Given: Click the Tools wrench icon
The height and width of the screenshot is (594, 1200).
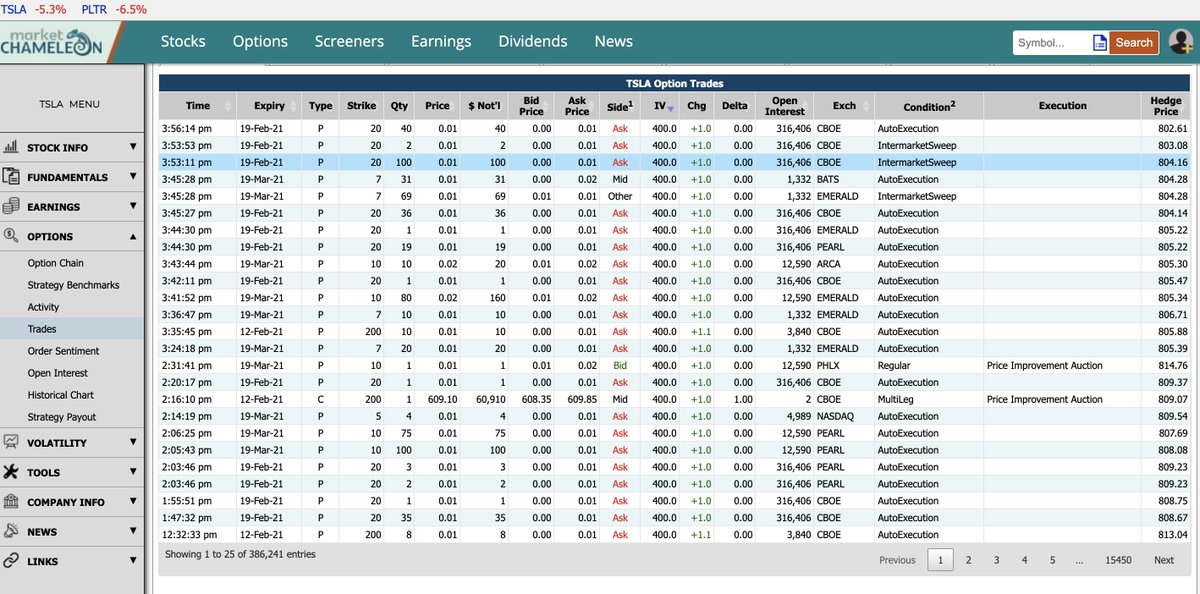Looking at the screenshot, I should [x=11, y=472].
